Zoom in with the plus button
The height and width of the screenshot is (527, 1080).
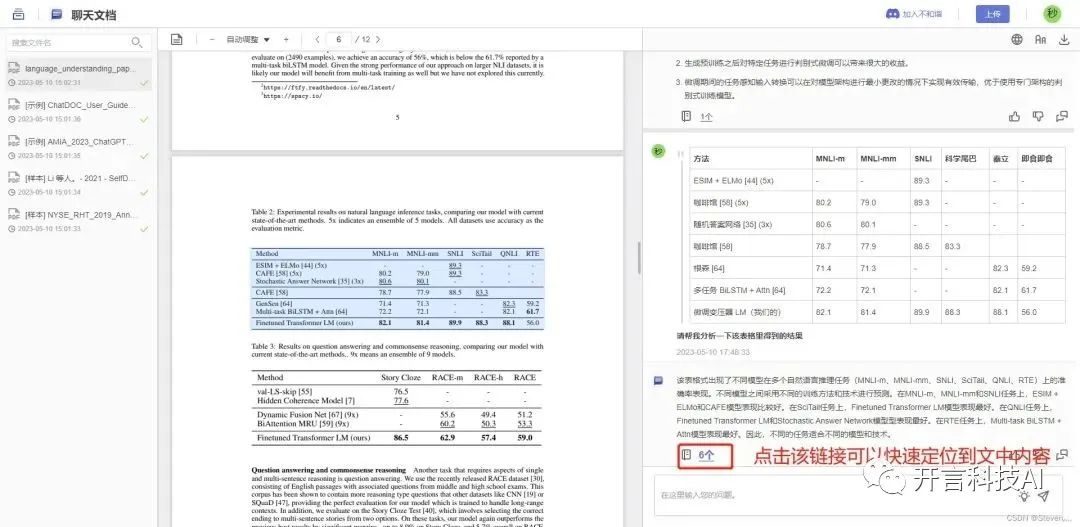point(287,39)
